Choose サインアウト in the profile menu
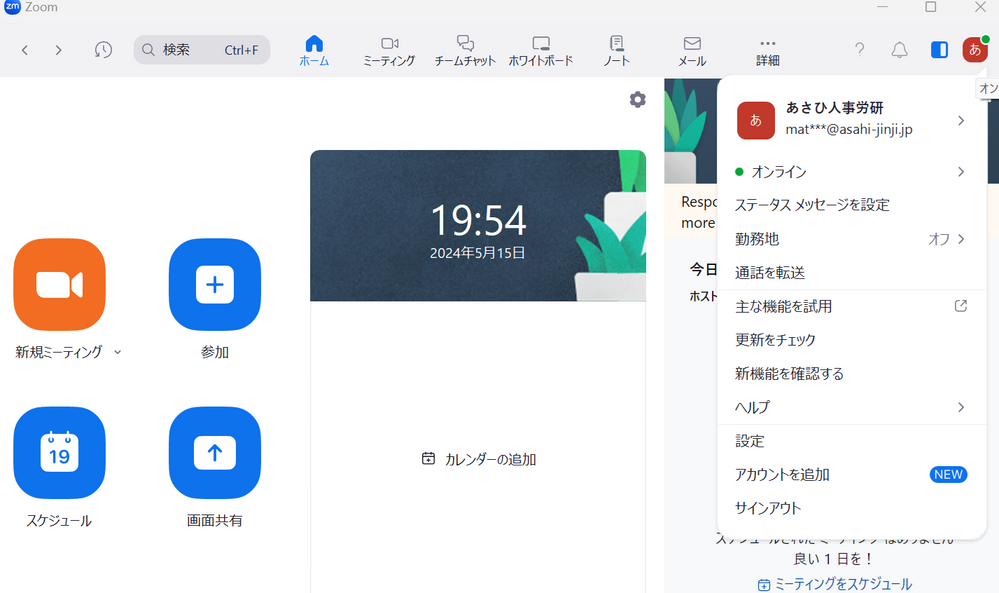Screen dimensions: 999x593 (x=768, y=508)
